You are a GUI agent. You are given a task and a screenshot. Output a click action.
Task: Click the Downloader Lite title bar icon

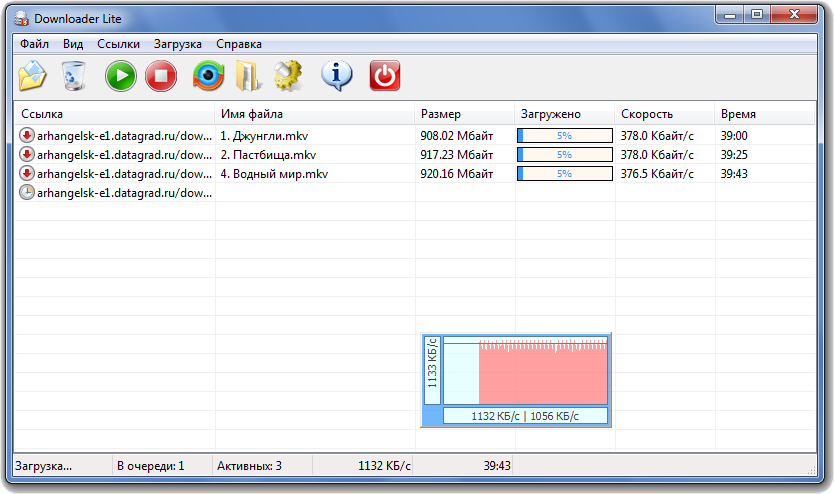22,19
